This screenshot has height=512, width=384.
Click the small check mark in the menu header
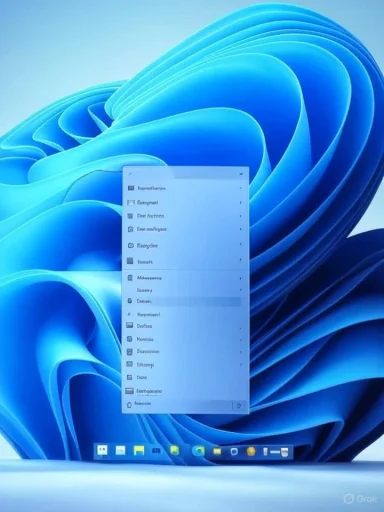point(130,174)
